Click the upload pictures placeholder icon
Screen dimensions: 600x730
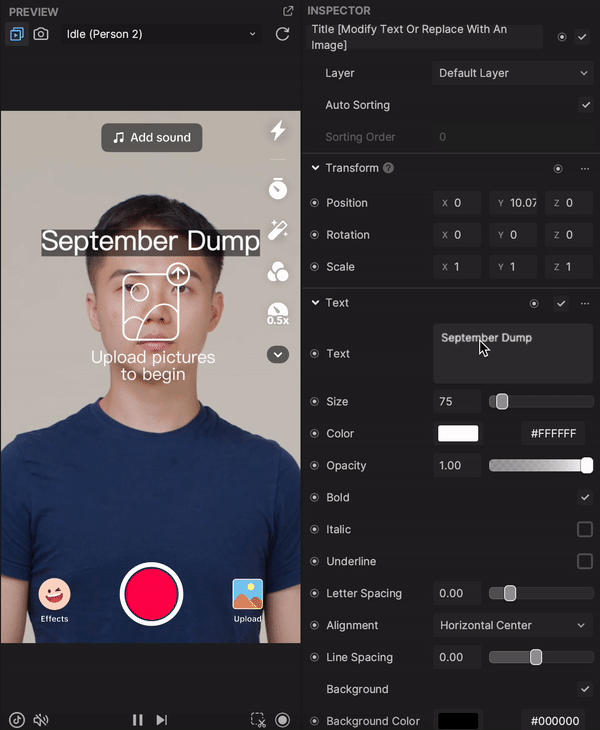point(155,302)
